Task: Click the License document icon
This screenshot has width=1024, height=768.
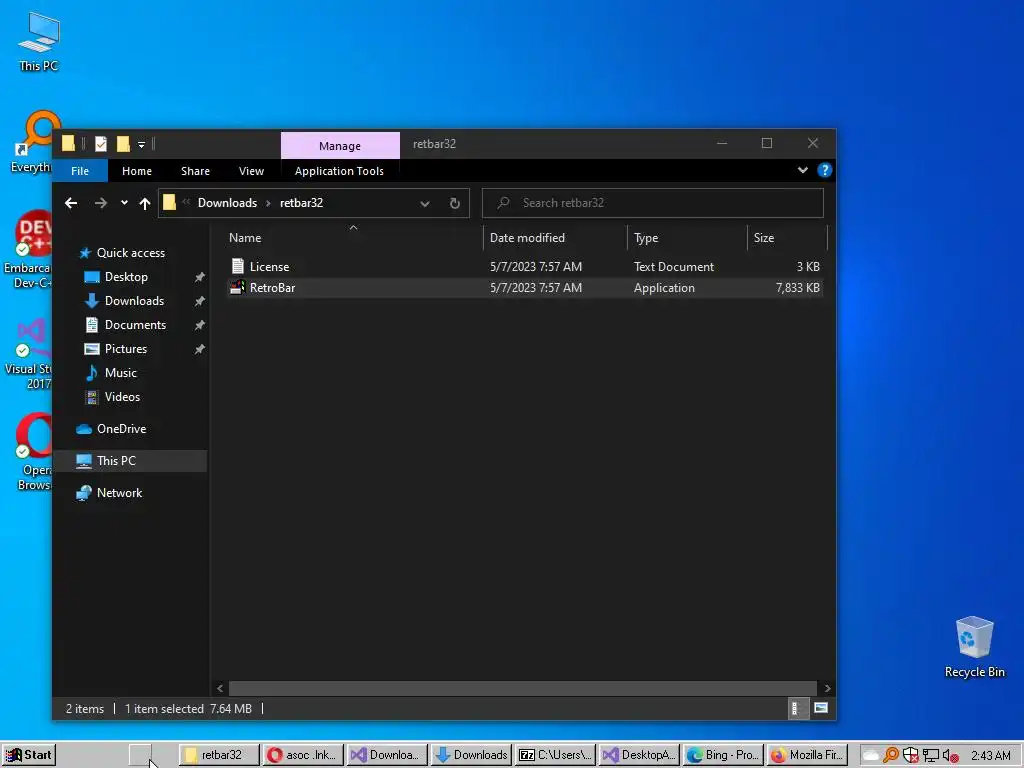Action: tap(238, 266)
